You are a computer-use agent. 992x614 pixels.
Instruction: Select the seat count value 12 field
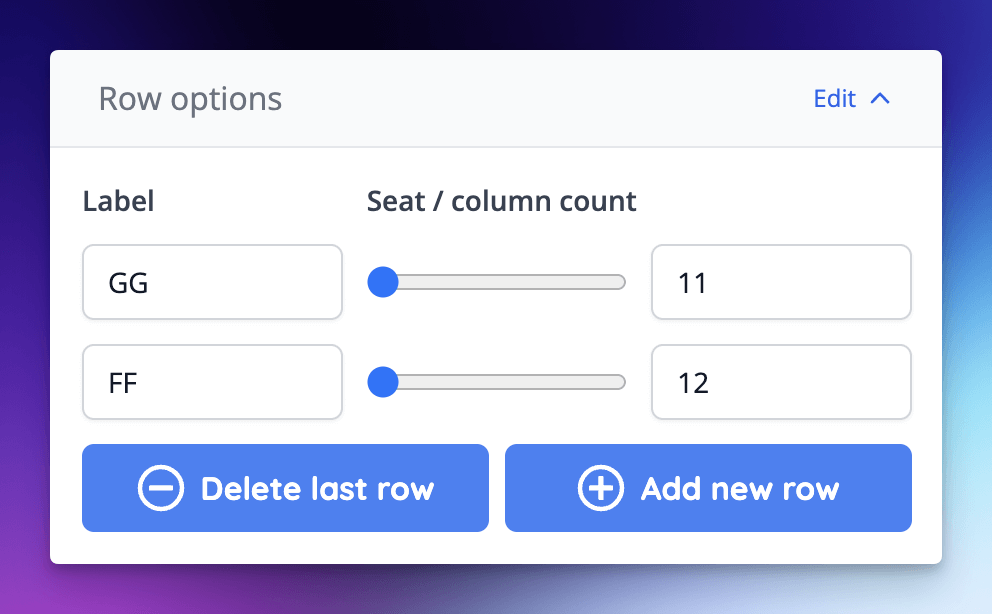coord(781,382)
